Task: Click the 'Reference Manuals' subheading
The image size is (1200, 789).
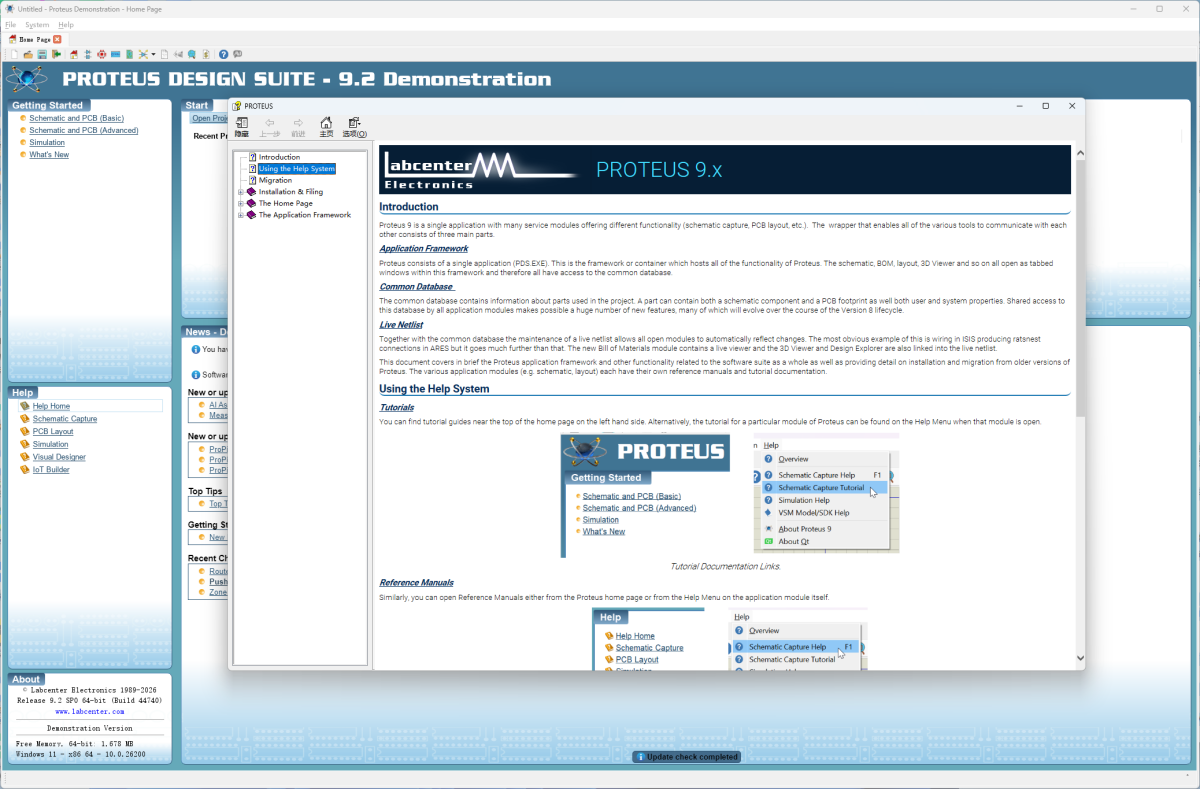Action: (x=416, y=582)
